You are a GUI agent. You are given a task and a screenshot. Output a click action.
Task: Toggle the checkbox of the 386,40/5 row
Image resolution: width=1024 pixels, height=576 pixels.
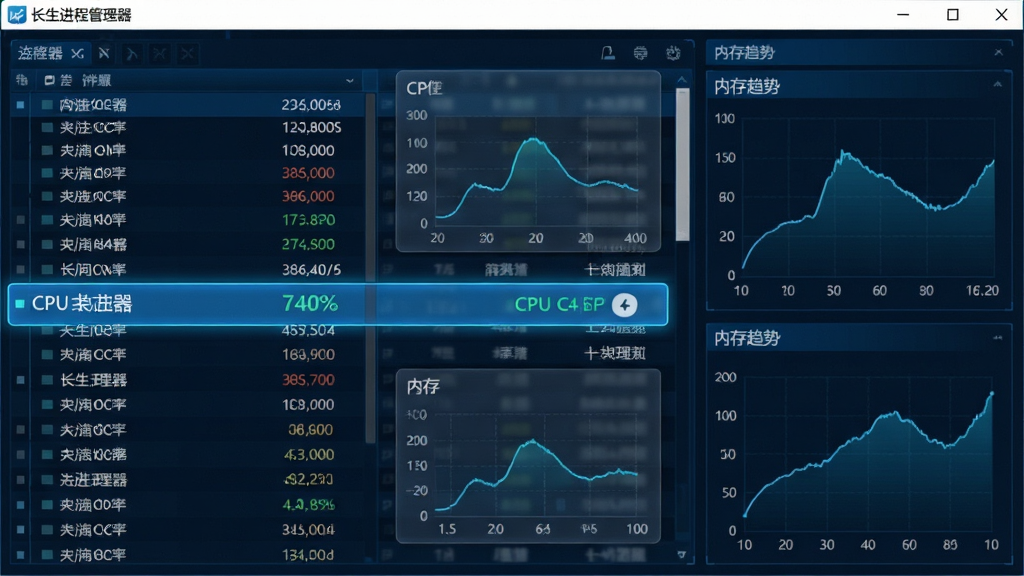20,269
